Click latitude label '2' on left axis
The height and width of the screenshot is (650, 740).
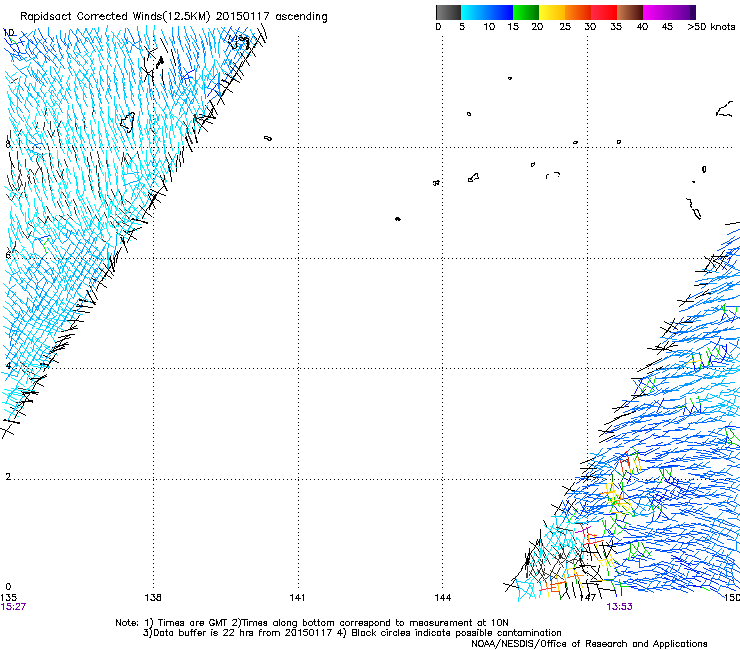pos(8,476)
